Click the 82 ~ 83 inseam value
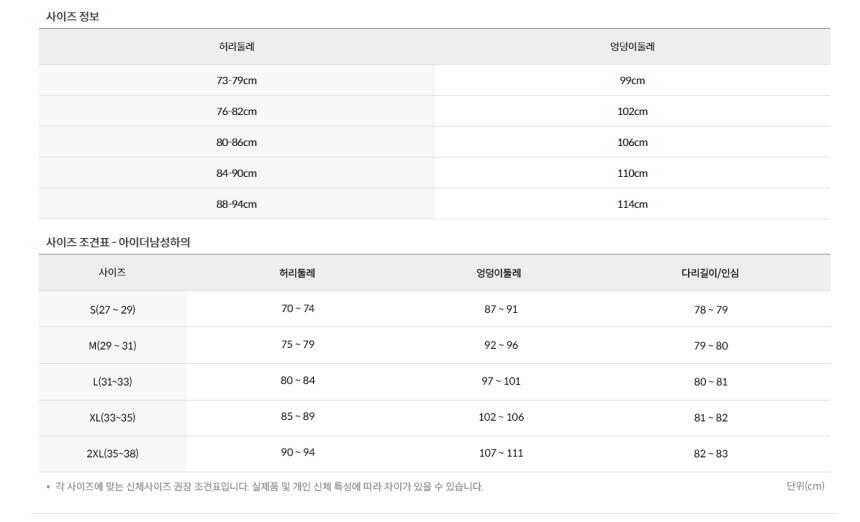This screenshot has height=522, width=860. pyautogui.click(x=711, y=454)
